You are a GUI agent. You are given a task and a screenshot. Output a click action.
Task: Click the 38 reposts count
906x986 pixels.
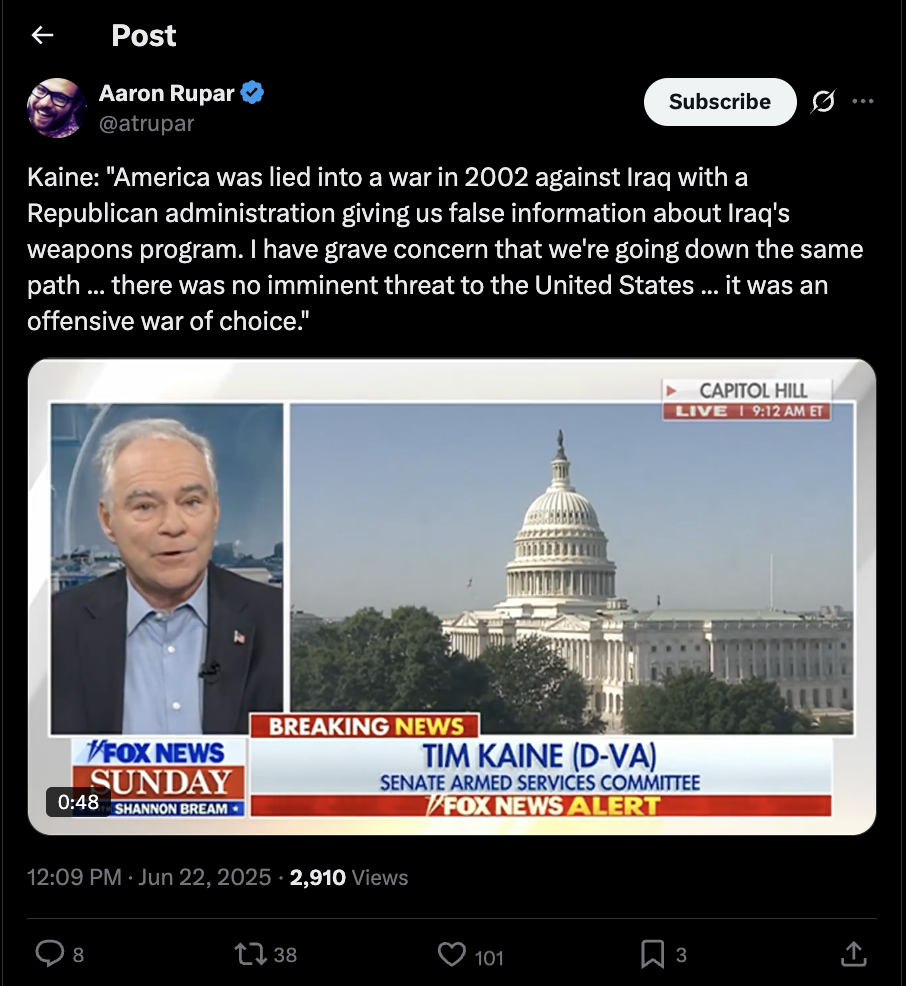tap(285, 955)
